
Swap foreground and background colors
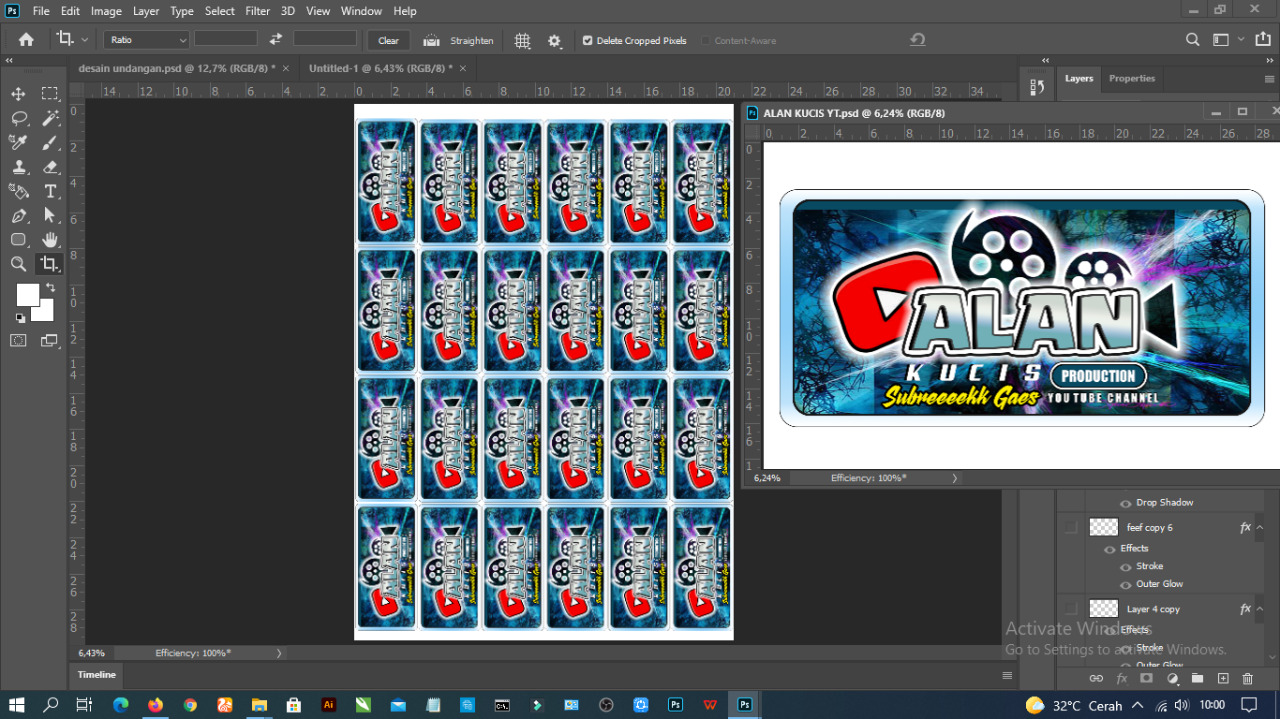click(50, 288)
